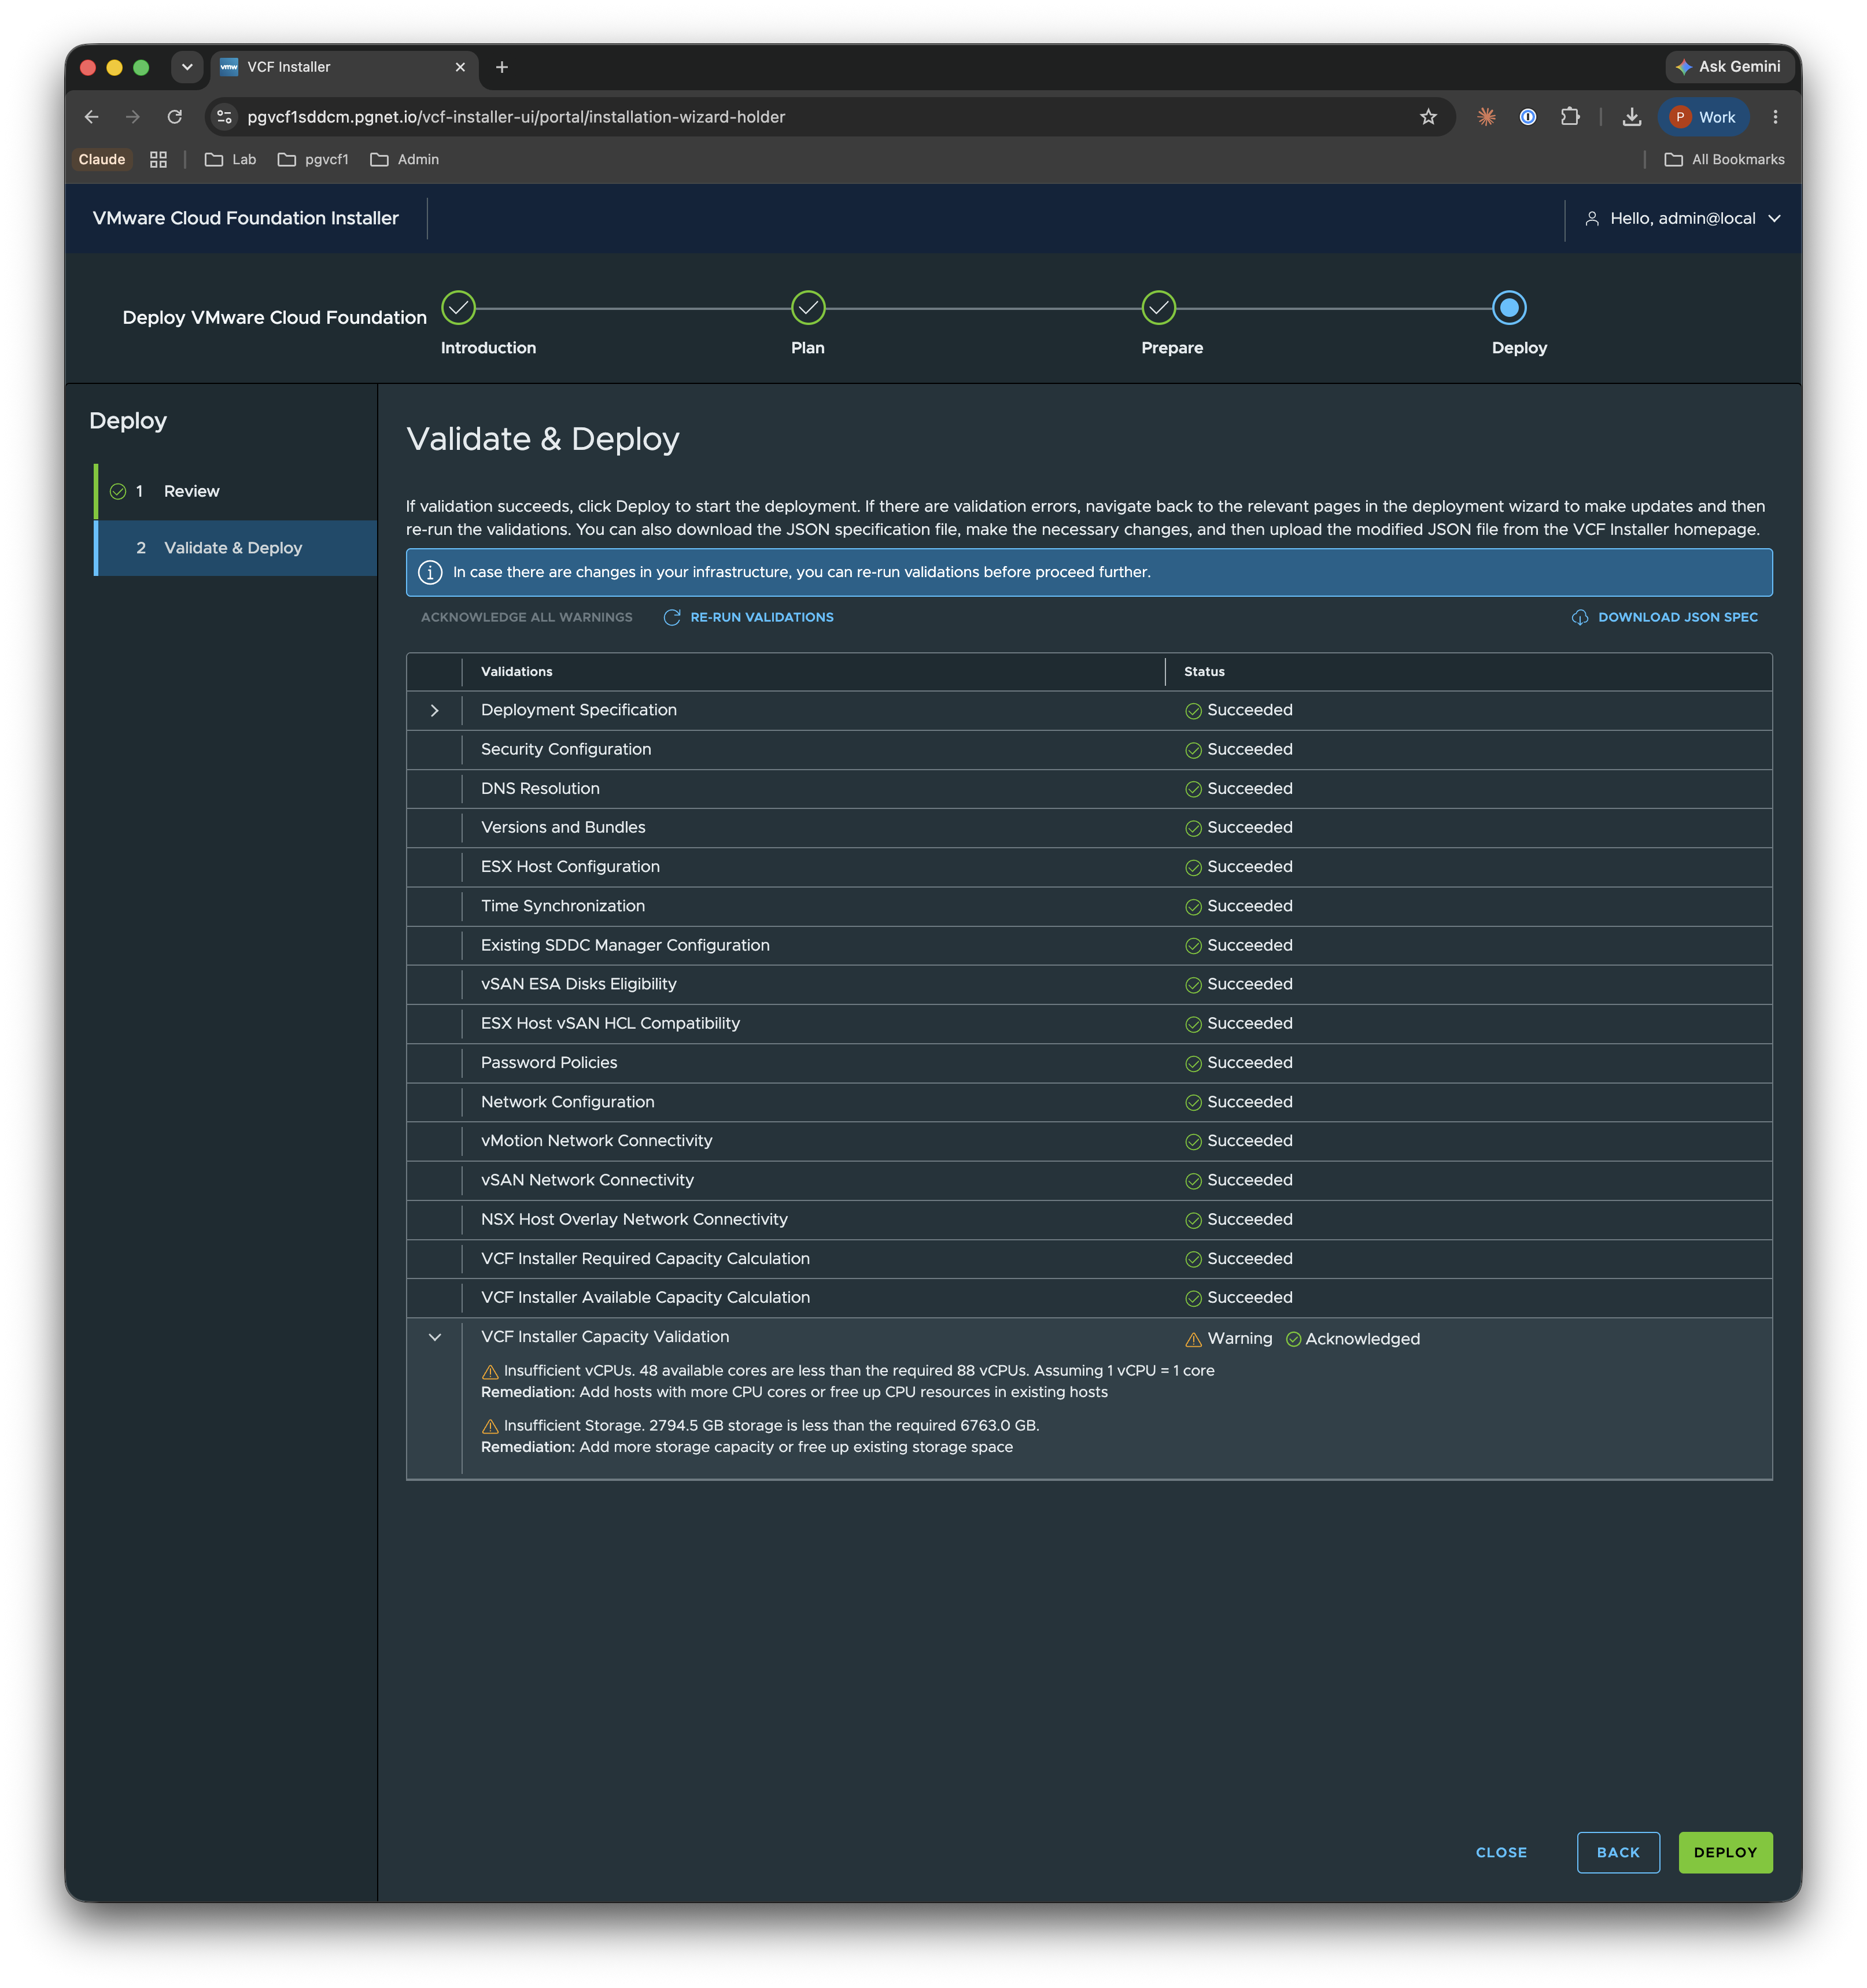The image size is (1867, 1988).
Task: Click Download JSON Spec
Action: tap(1665, 617)
